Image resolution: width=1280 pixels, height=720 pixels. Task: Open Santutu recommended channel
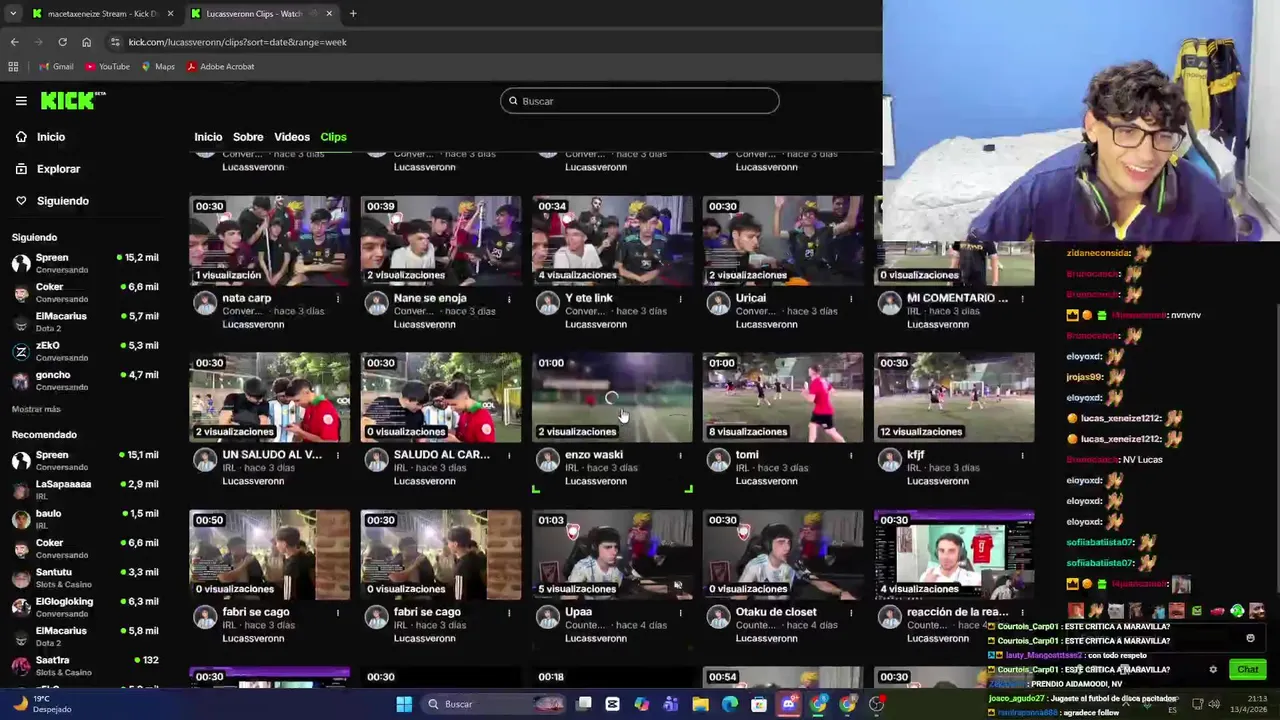(84, 577)
